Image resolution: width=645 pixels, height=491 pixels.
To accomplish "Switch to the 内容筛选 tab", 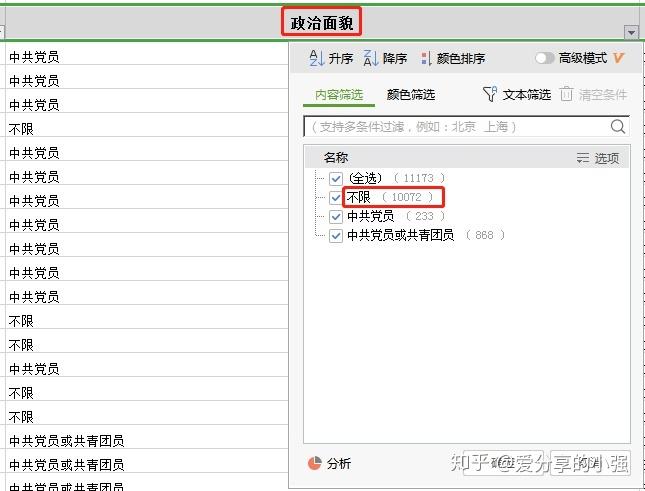I will 339,95.
